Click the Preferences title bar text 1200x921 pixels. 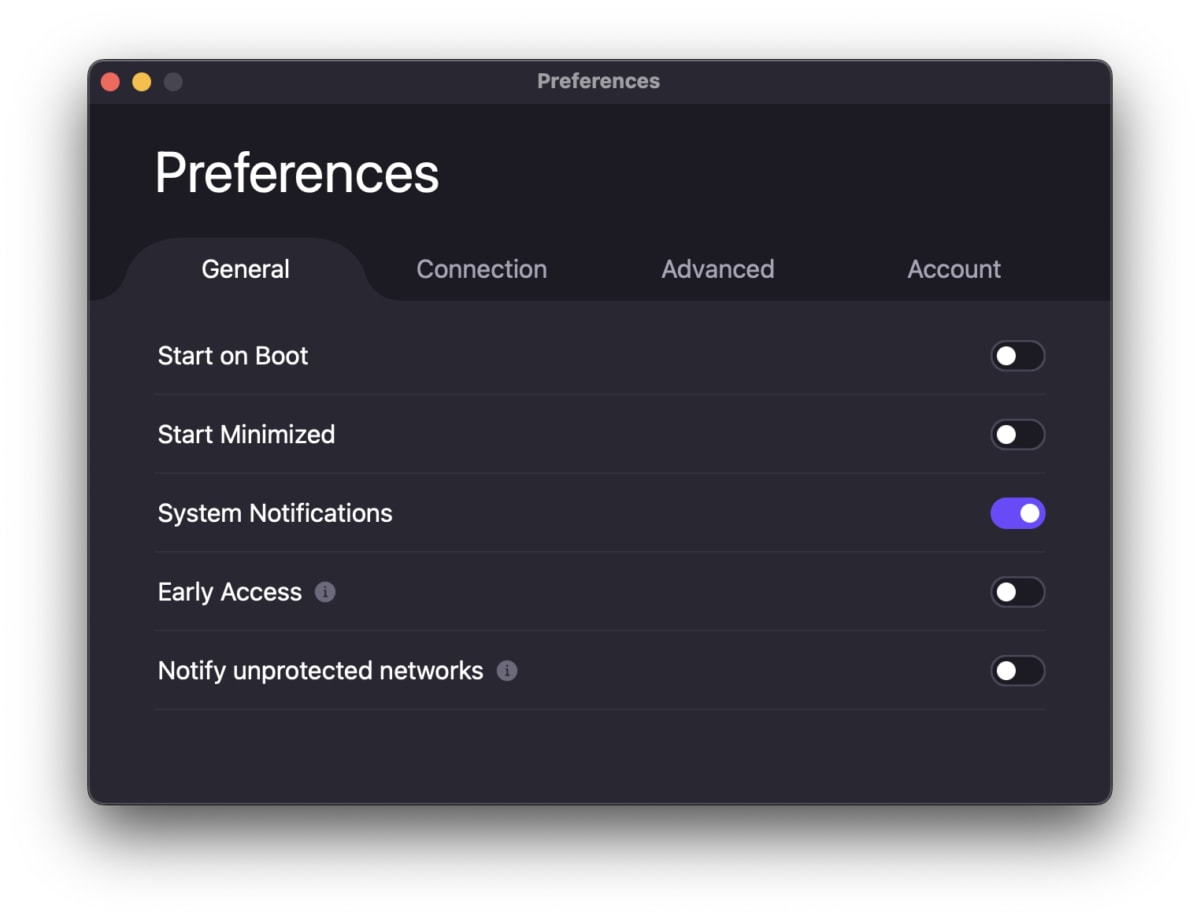click(598, 81)
